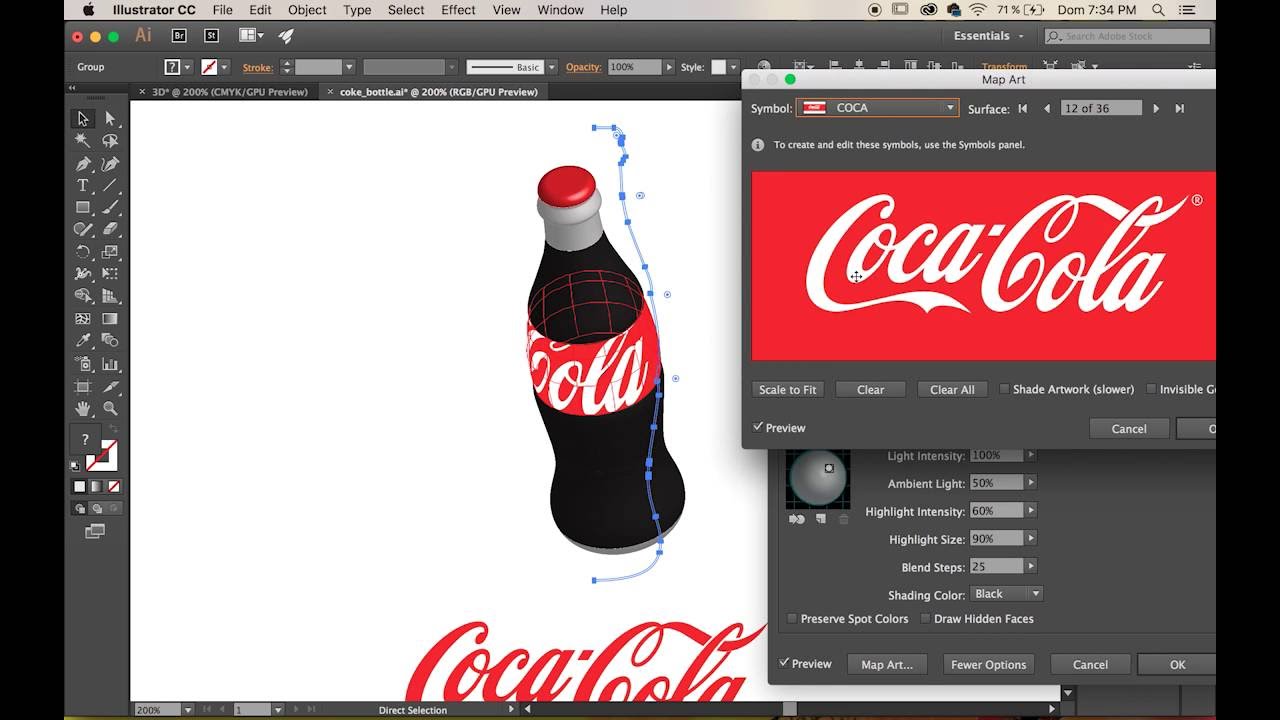Open the Effect menu
The width and height of the screenshot is (1280, 720).
(x=458, y=10)
